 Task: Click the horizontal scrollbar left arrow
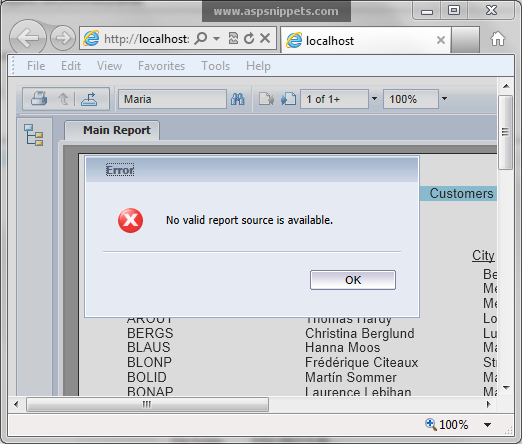[16, 404]
